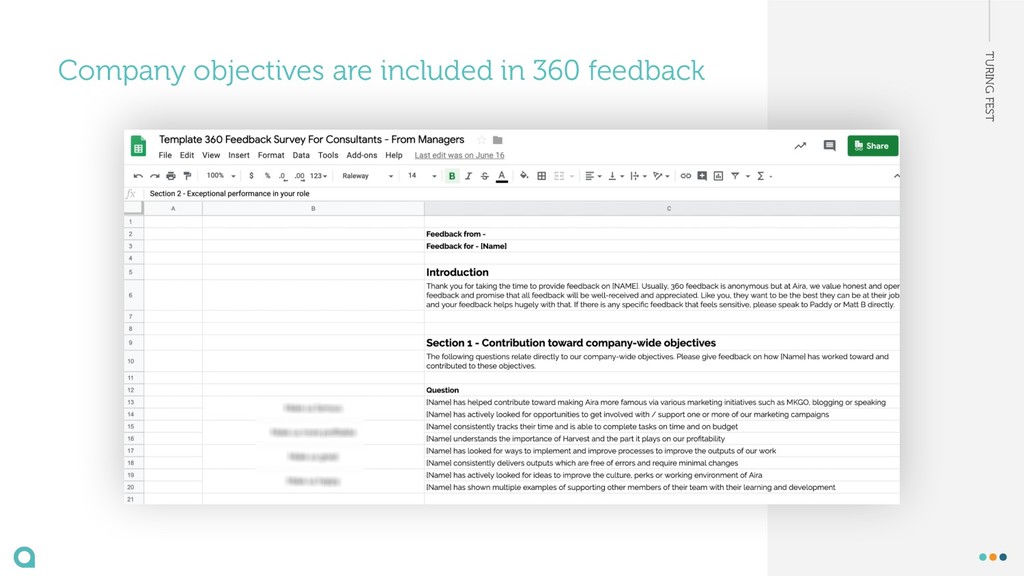Select the 'Section 1 - Contribution toward company-wide objectives' cell
1024x576 pixels.
[662, 343]
